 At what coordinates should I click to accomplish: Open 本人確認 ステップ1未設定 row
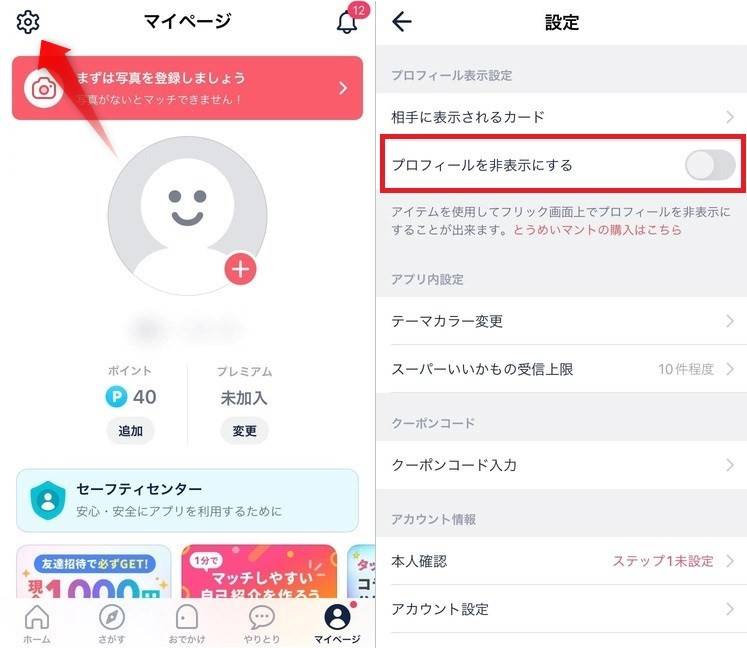(561, 561)
